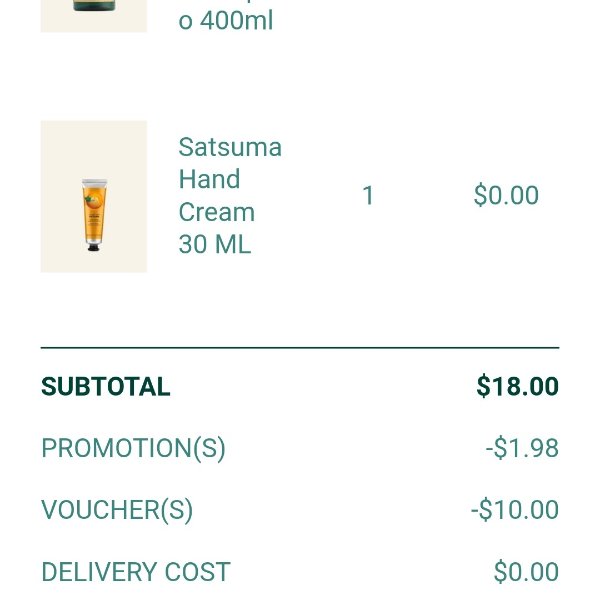Tap the $0.00 delivery cost amount

pyautogui.click(x=526, y=573)
